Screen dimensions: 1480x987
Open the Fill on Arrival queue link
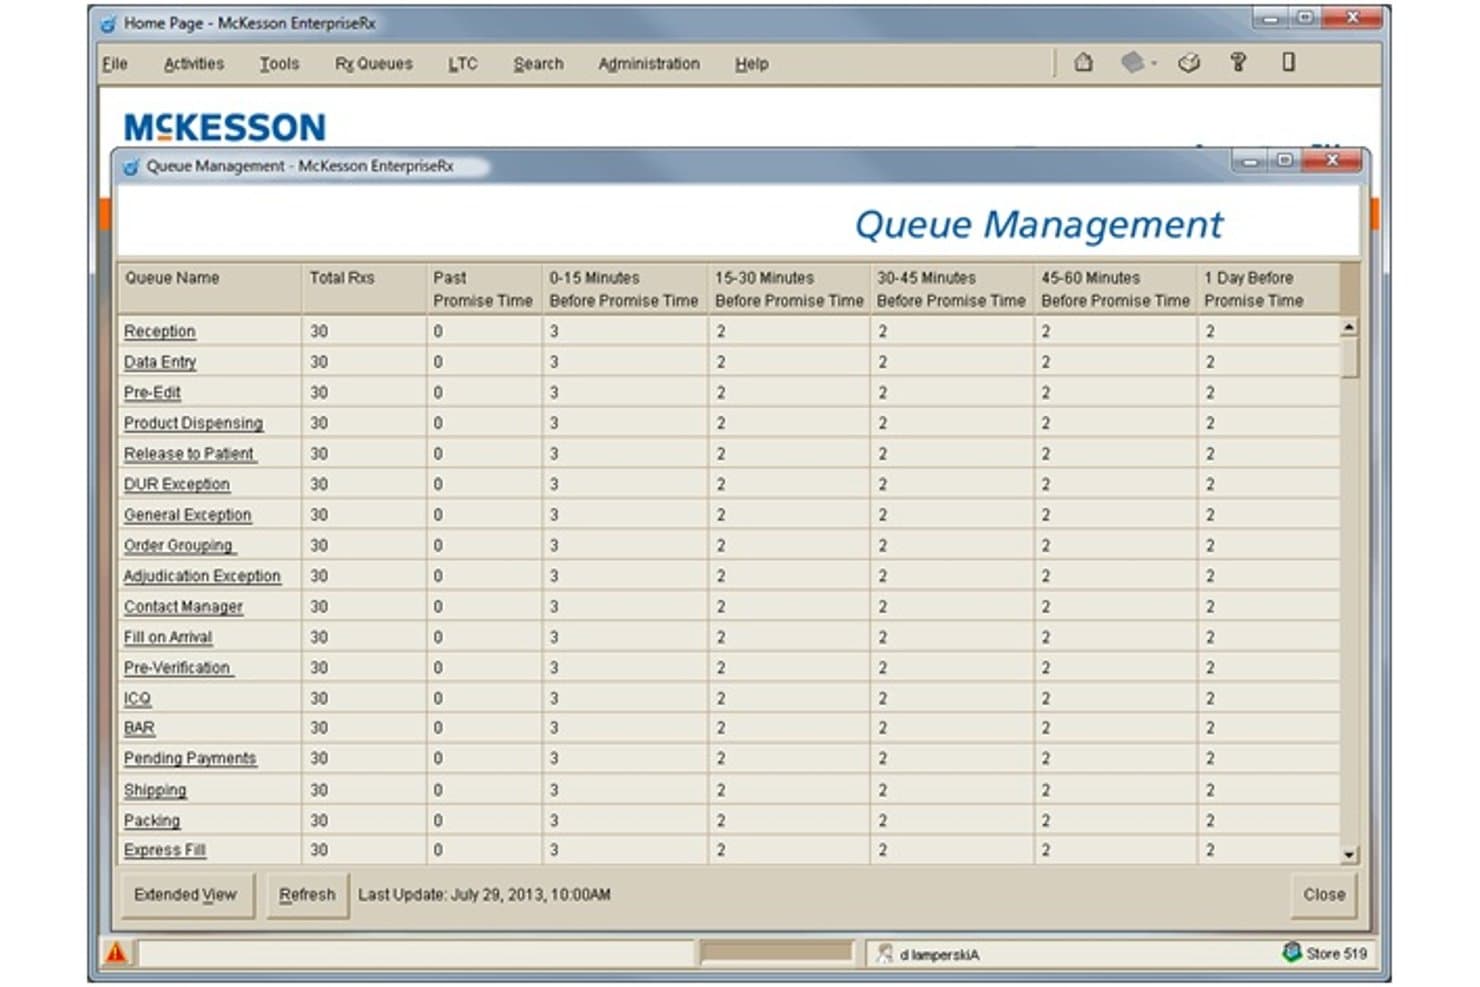[x=168, y=637]
